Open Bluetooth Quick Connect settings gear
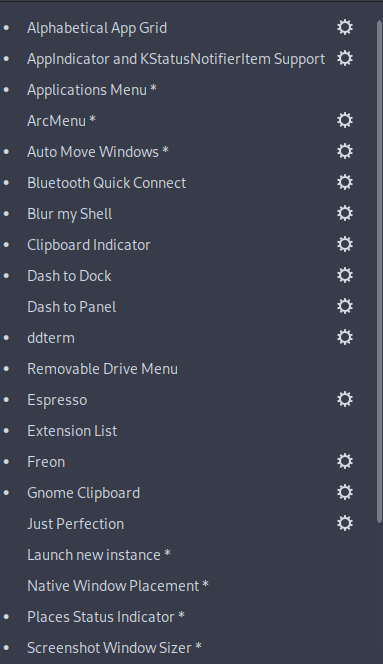Viewport: 383px width, 664px height. point(345,182)
